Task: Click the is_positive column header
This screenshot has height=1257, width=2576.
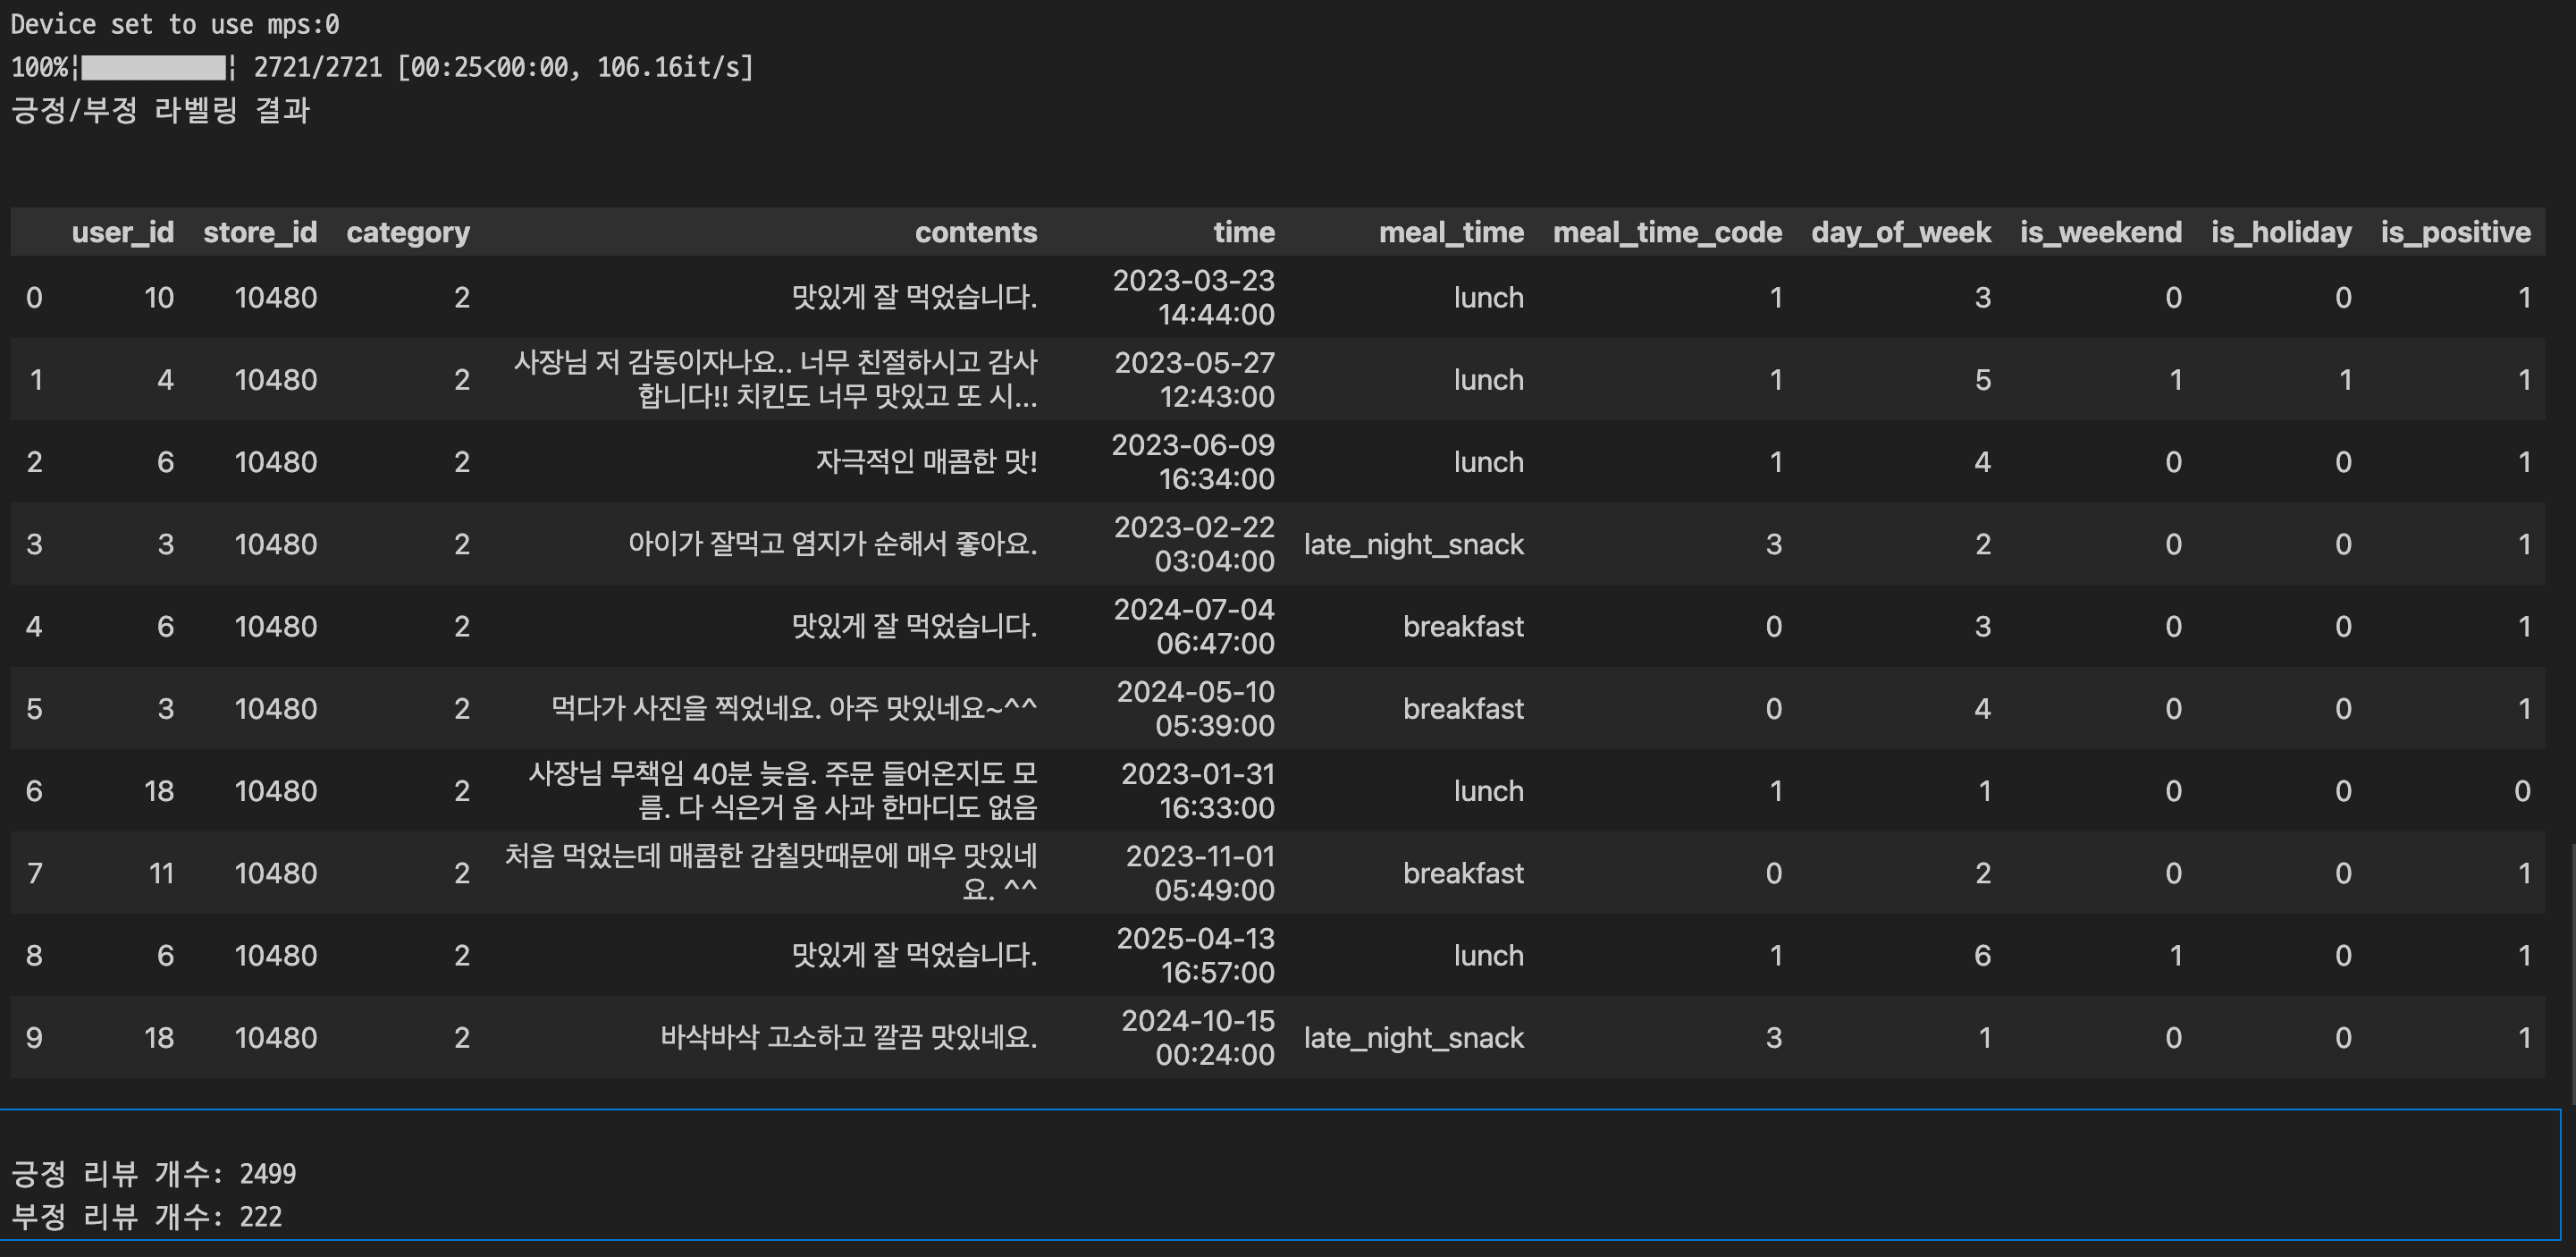Action: [x=2455, y=232]
